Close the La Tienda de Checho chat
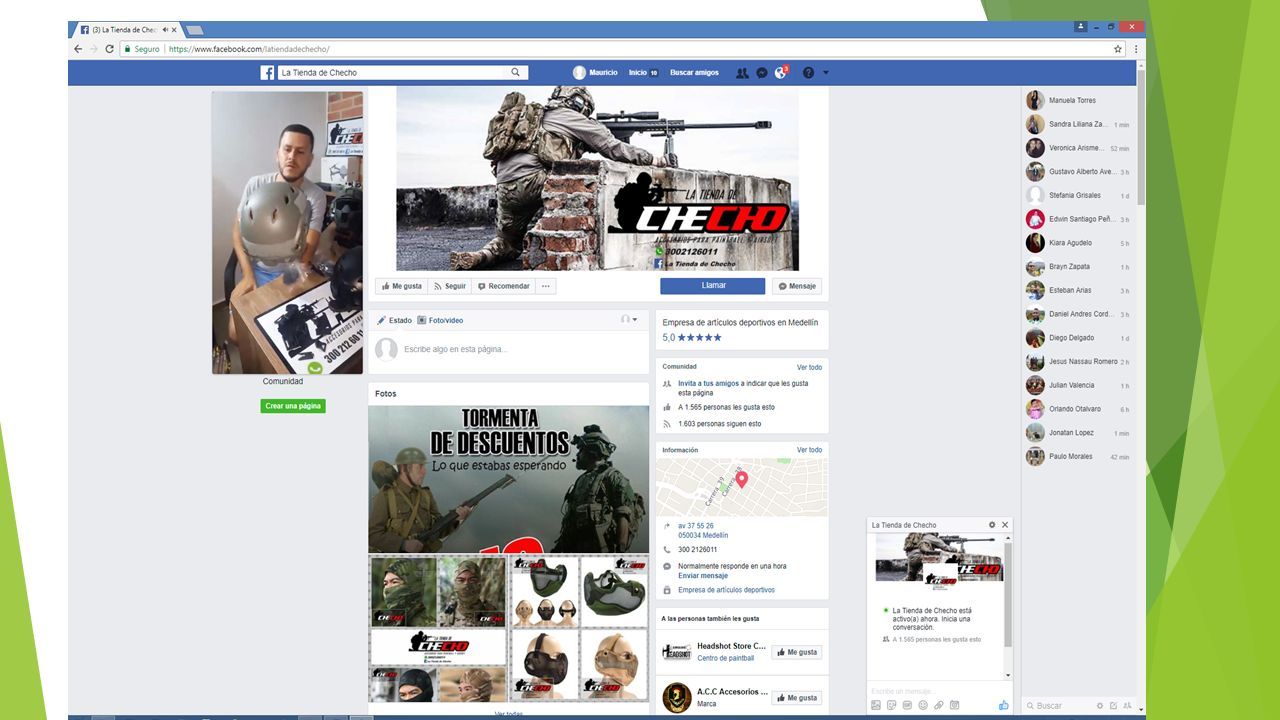Image resolution: width=1280 pixels, height=720 pixels. point(1005,525)
